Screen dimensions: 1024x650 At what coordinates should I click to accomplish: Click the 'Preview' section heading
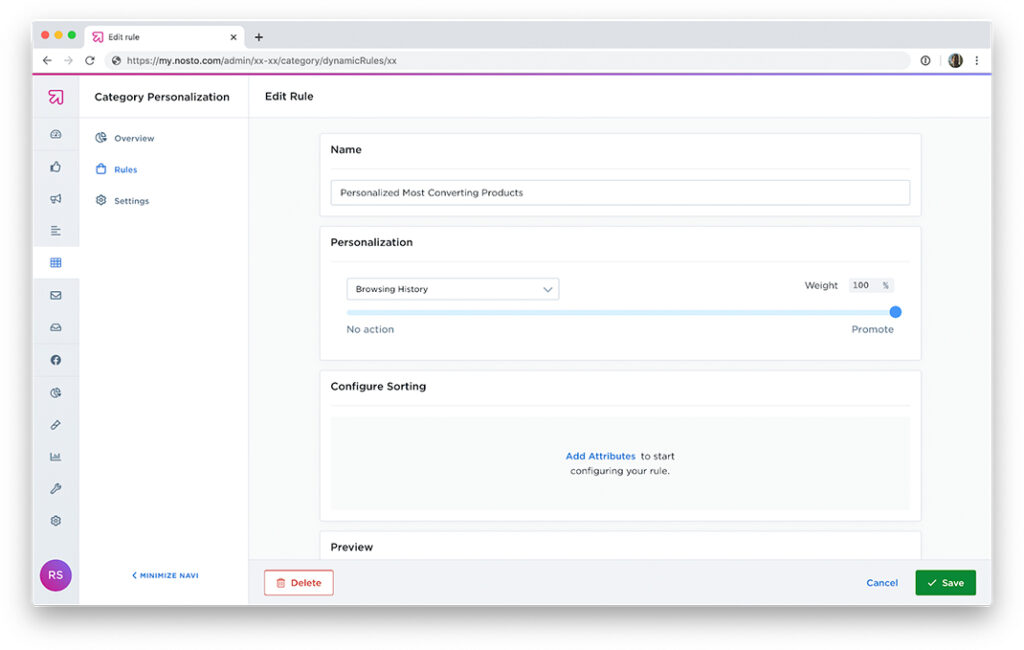click(351, 547)
